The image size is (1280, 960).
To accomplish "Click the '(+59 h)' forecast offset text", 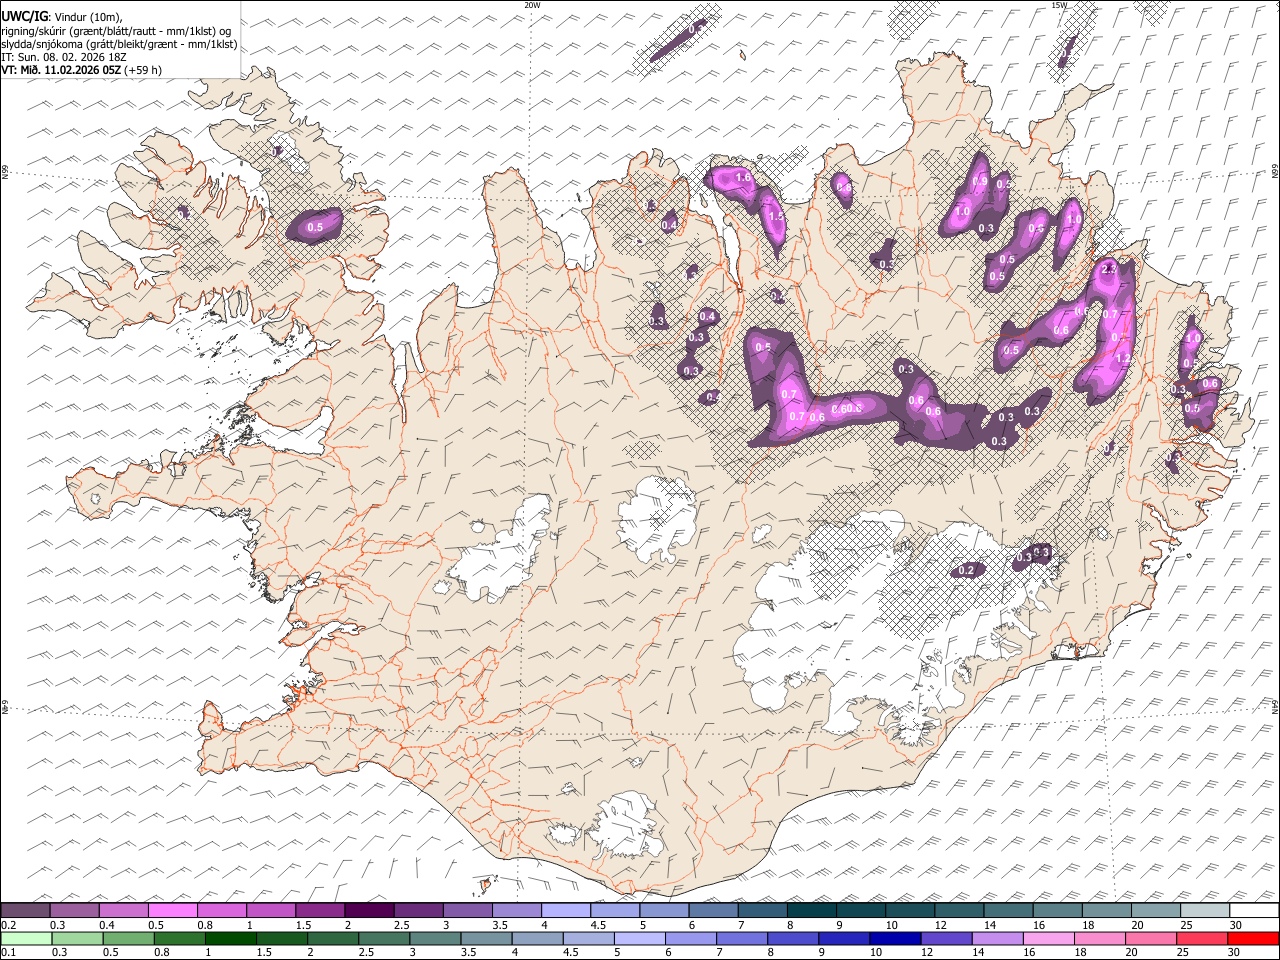I will pyautogui.click(x=143, y=70).
